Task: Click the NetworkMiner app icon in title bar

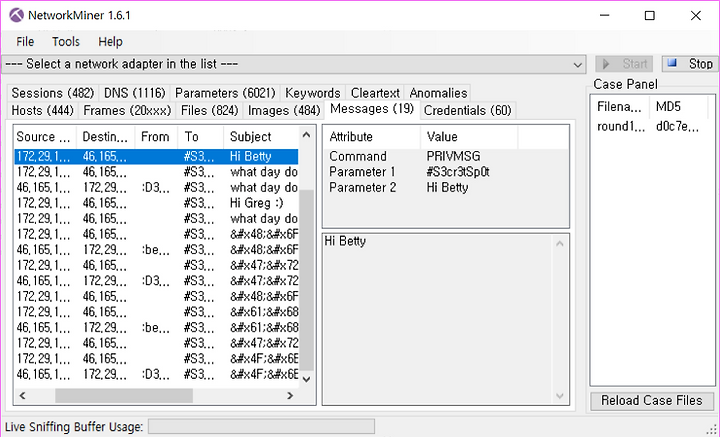Action: [x=16, y=15]
